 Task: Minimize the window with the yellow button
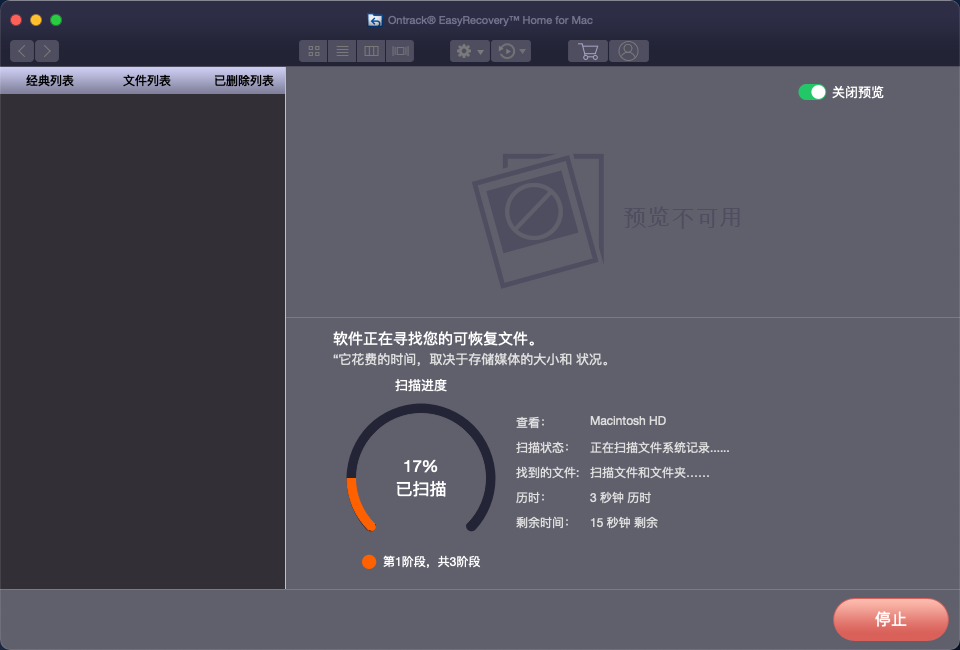tap(36, 20)
